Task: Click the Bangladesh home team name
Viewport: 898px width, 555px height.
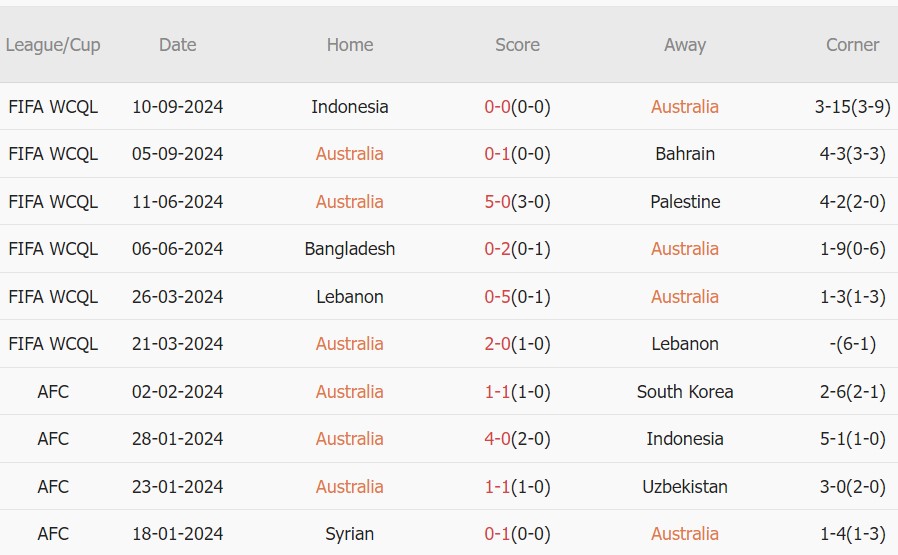Action: 349,249
